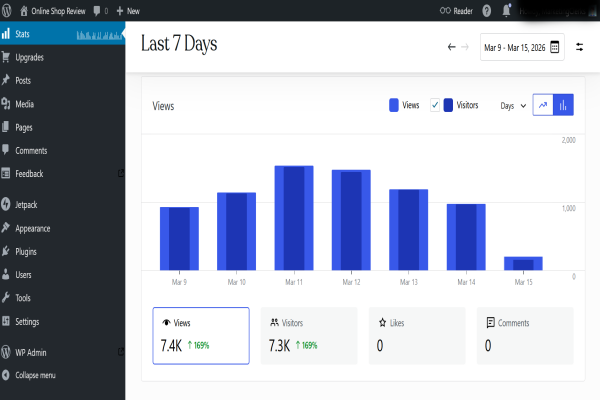This screenshot has width=600, height=400.
Task: Expand the Days period dropdown
Action: pos(512,105)
